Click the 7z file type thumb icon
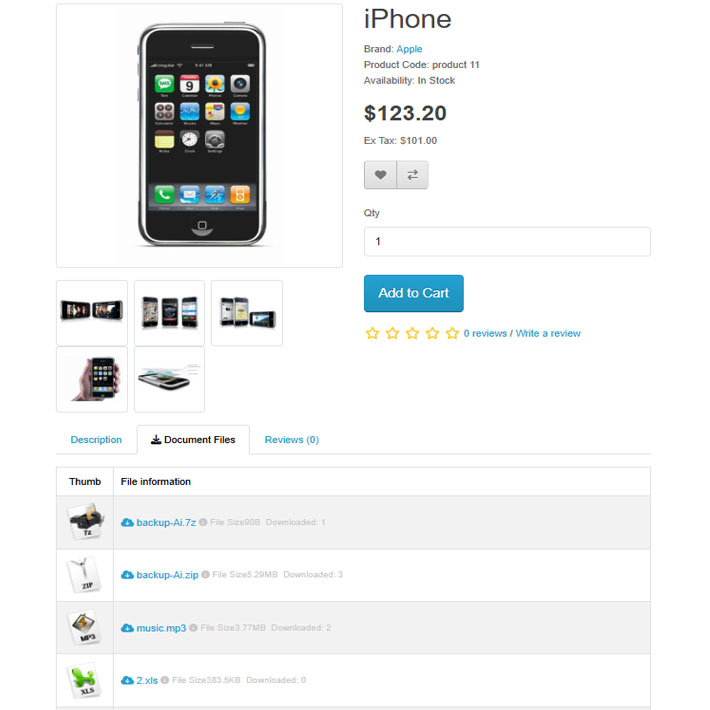This screenshot has height=710, width=710. (85, 522)
